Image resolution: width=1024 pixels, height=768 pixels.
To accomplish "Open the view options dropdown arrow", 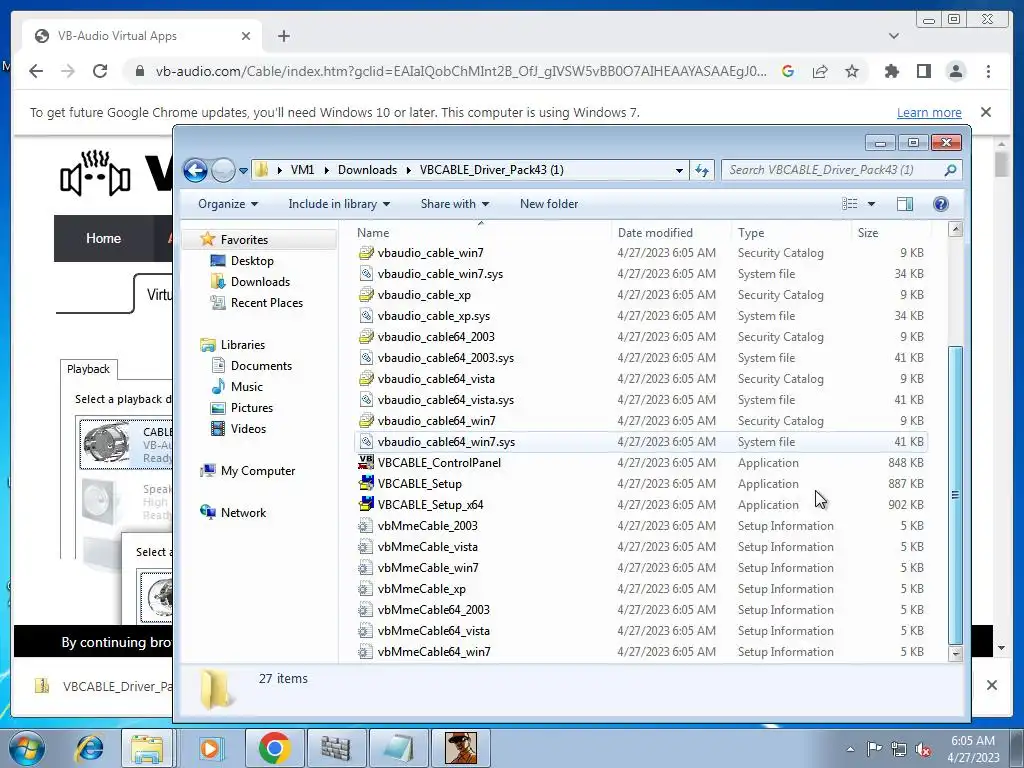I will coord(871,204).
